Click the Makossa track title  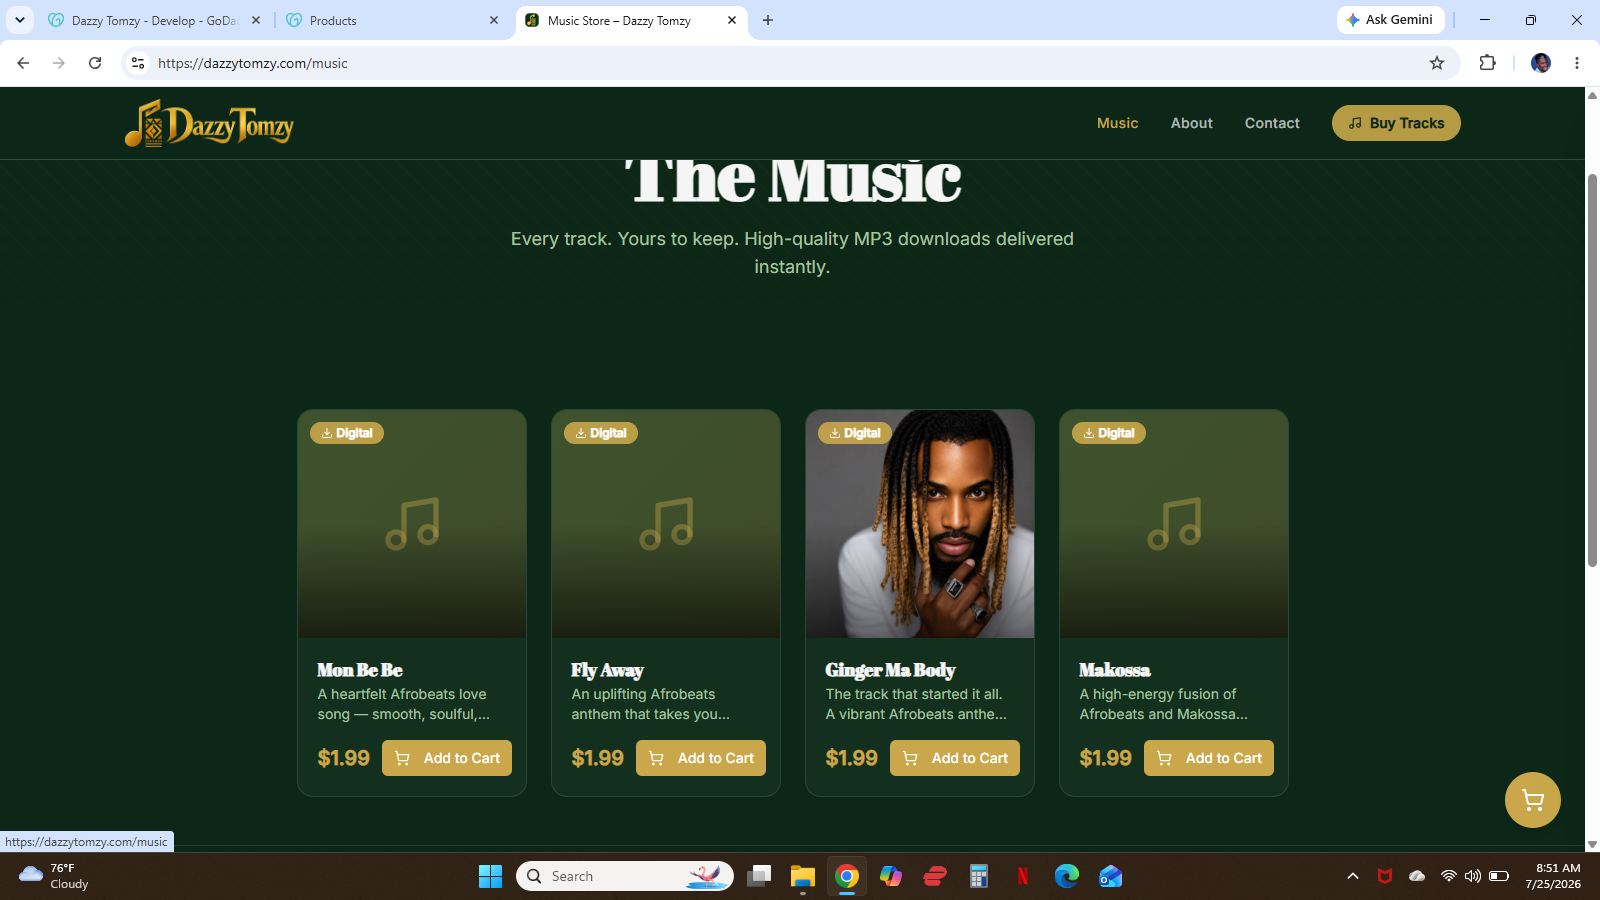coord(1115,670)
